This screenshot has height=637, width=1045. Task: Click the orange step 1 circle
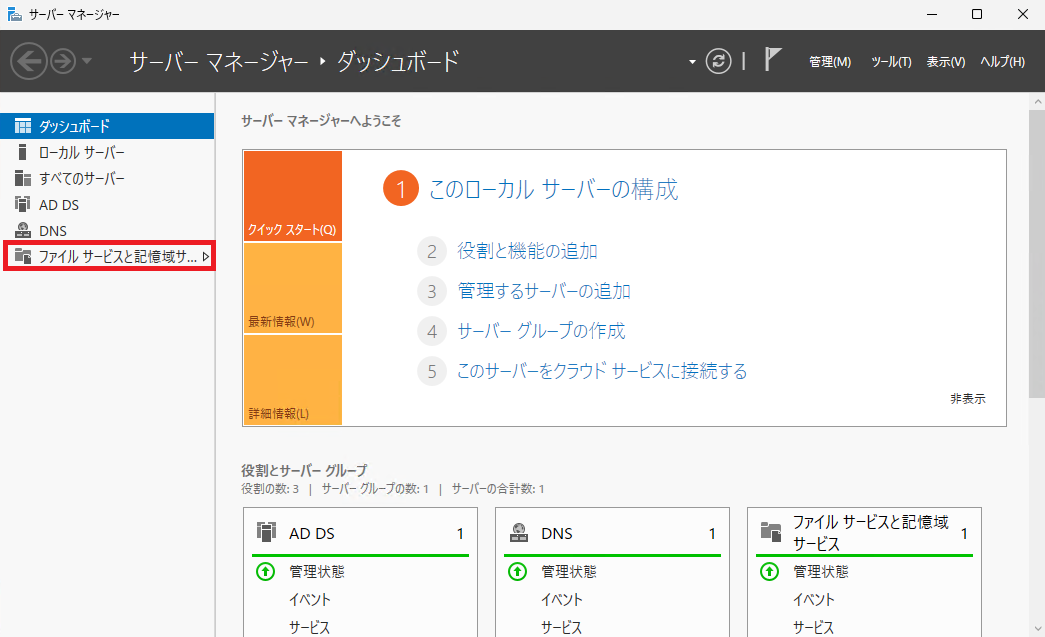tap(401, 189)
